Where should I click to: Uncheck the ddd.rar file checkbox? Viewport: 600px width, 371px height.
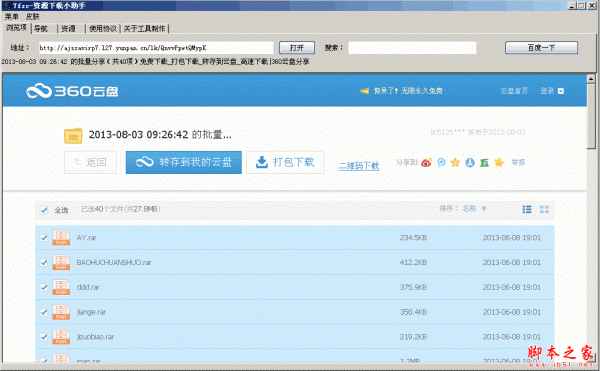(x=44, y=287)
